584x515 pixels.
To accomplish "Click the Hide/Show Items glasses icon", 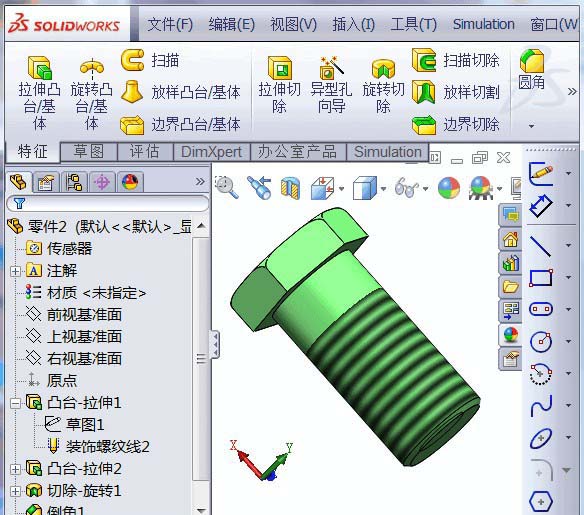I will coord(407,188).
